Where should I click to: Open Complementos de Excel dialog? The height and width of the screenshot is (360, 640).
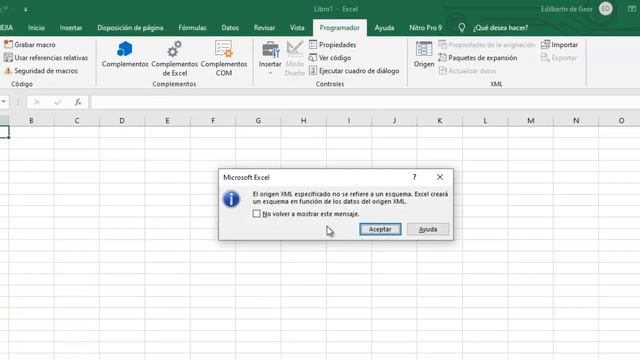click(x=174, y=58)
